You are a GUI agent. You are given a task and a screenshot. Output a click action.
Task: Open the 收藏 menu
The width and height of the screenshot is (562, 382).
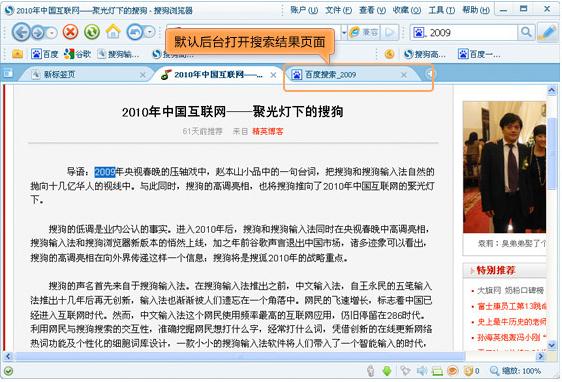tap(407, 10)
